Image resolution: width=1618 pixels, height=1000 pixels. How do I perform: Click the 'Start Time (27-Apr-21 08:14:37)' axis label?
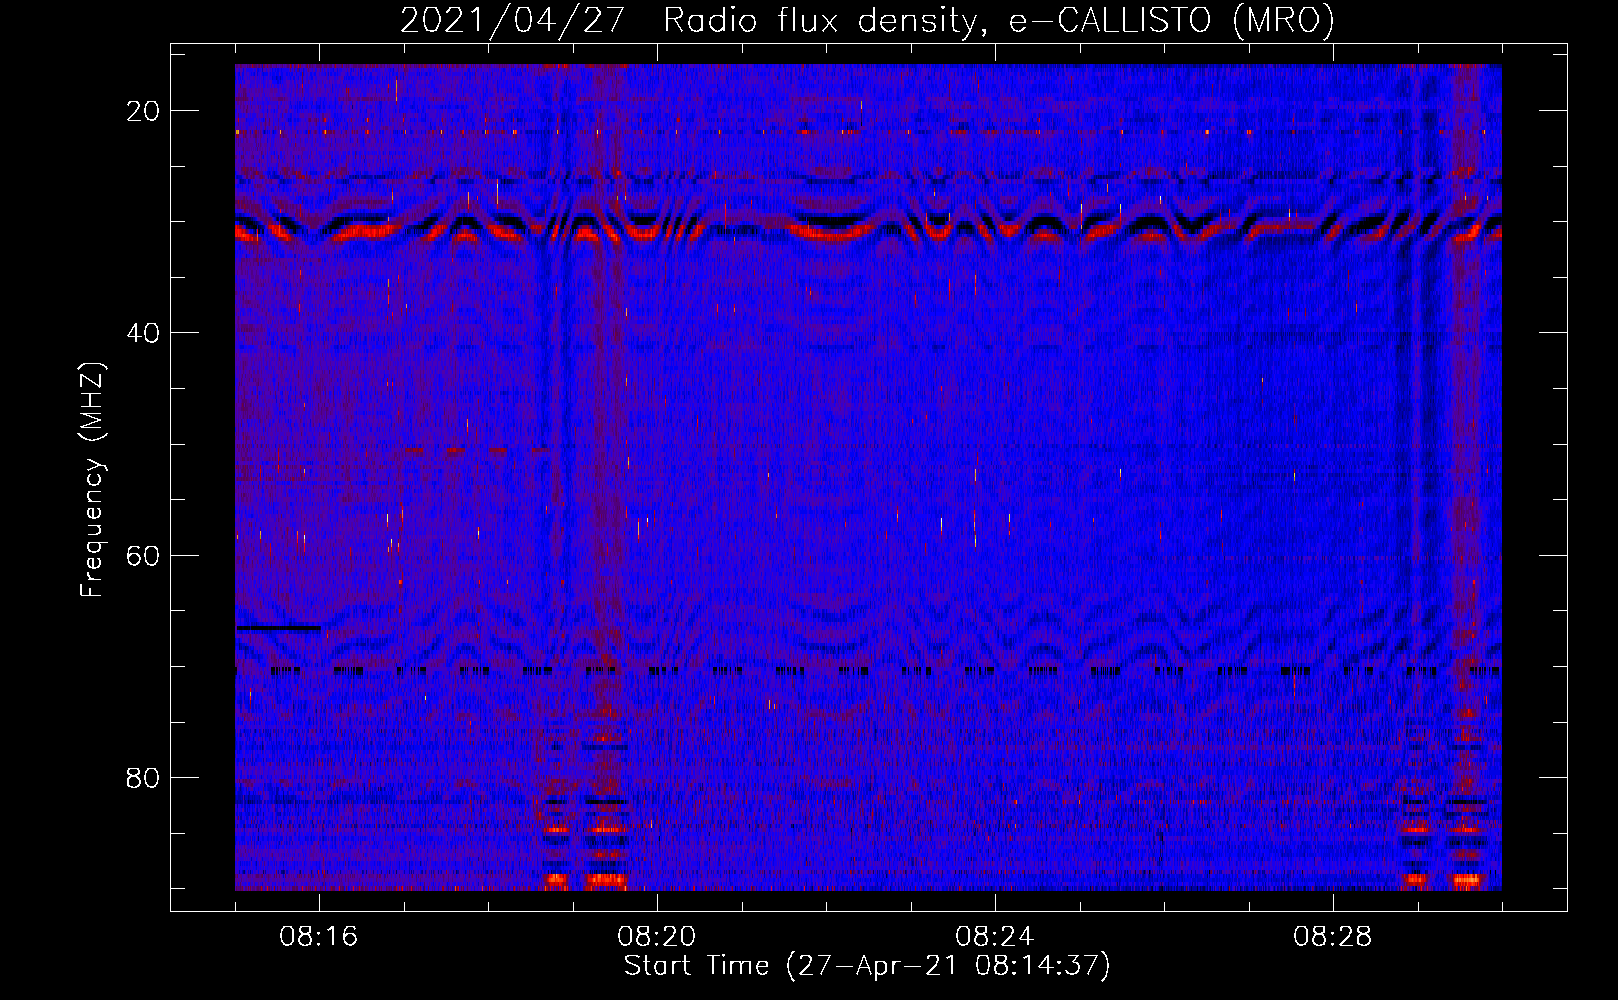click(x=867, y=966)
